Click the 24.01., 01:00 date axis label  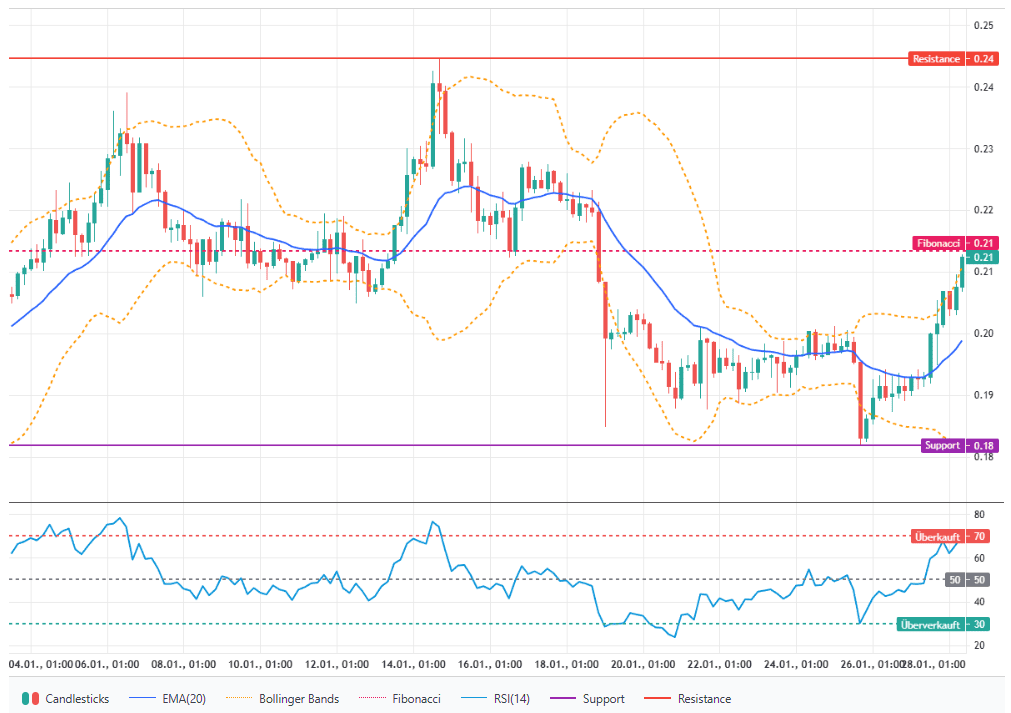point(796,664)
